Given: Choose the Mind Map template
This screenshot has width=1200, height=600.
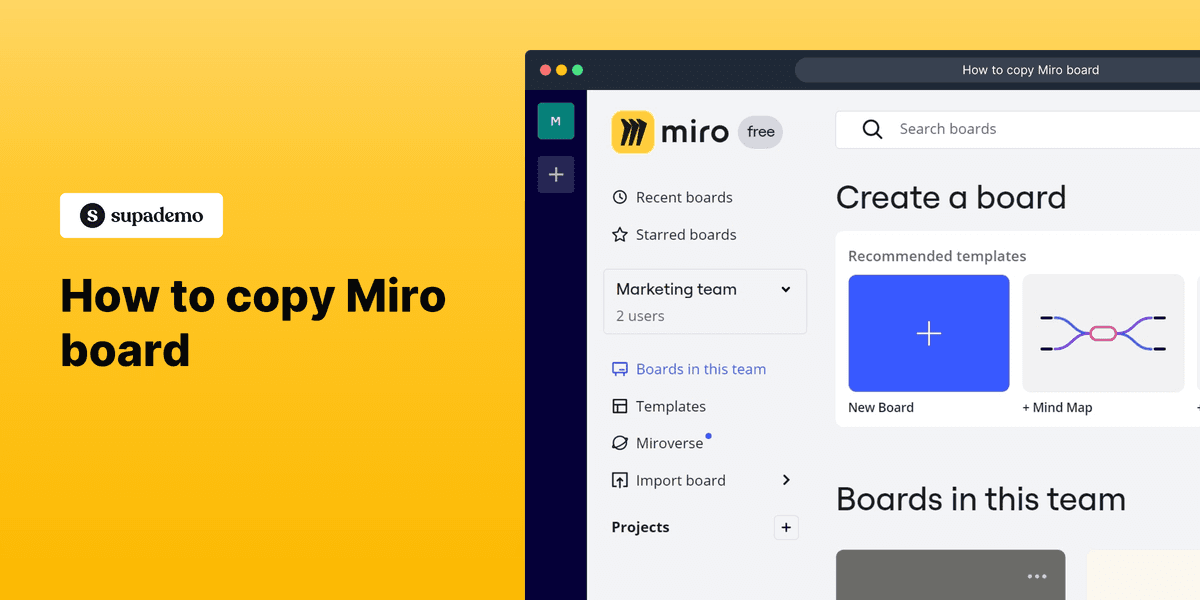Looking at the screenshot, I should [x=1103, y=332].
